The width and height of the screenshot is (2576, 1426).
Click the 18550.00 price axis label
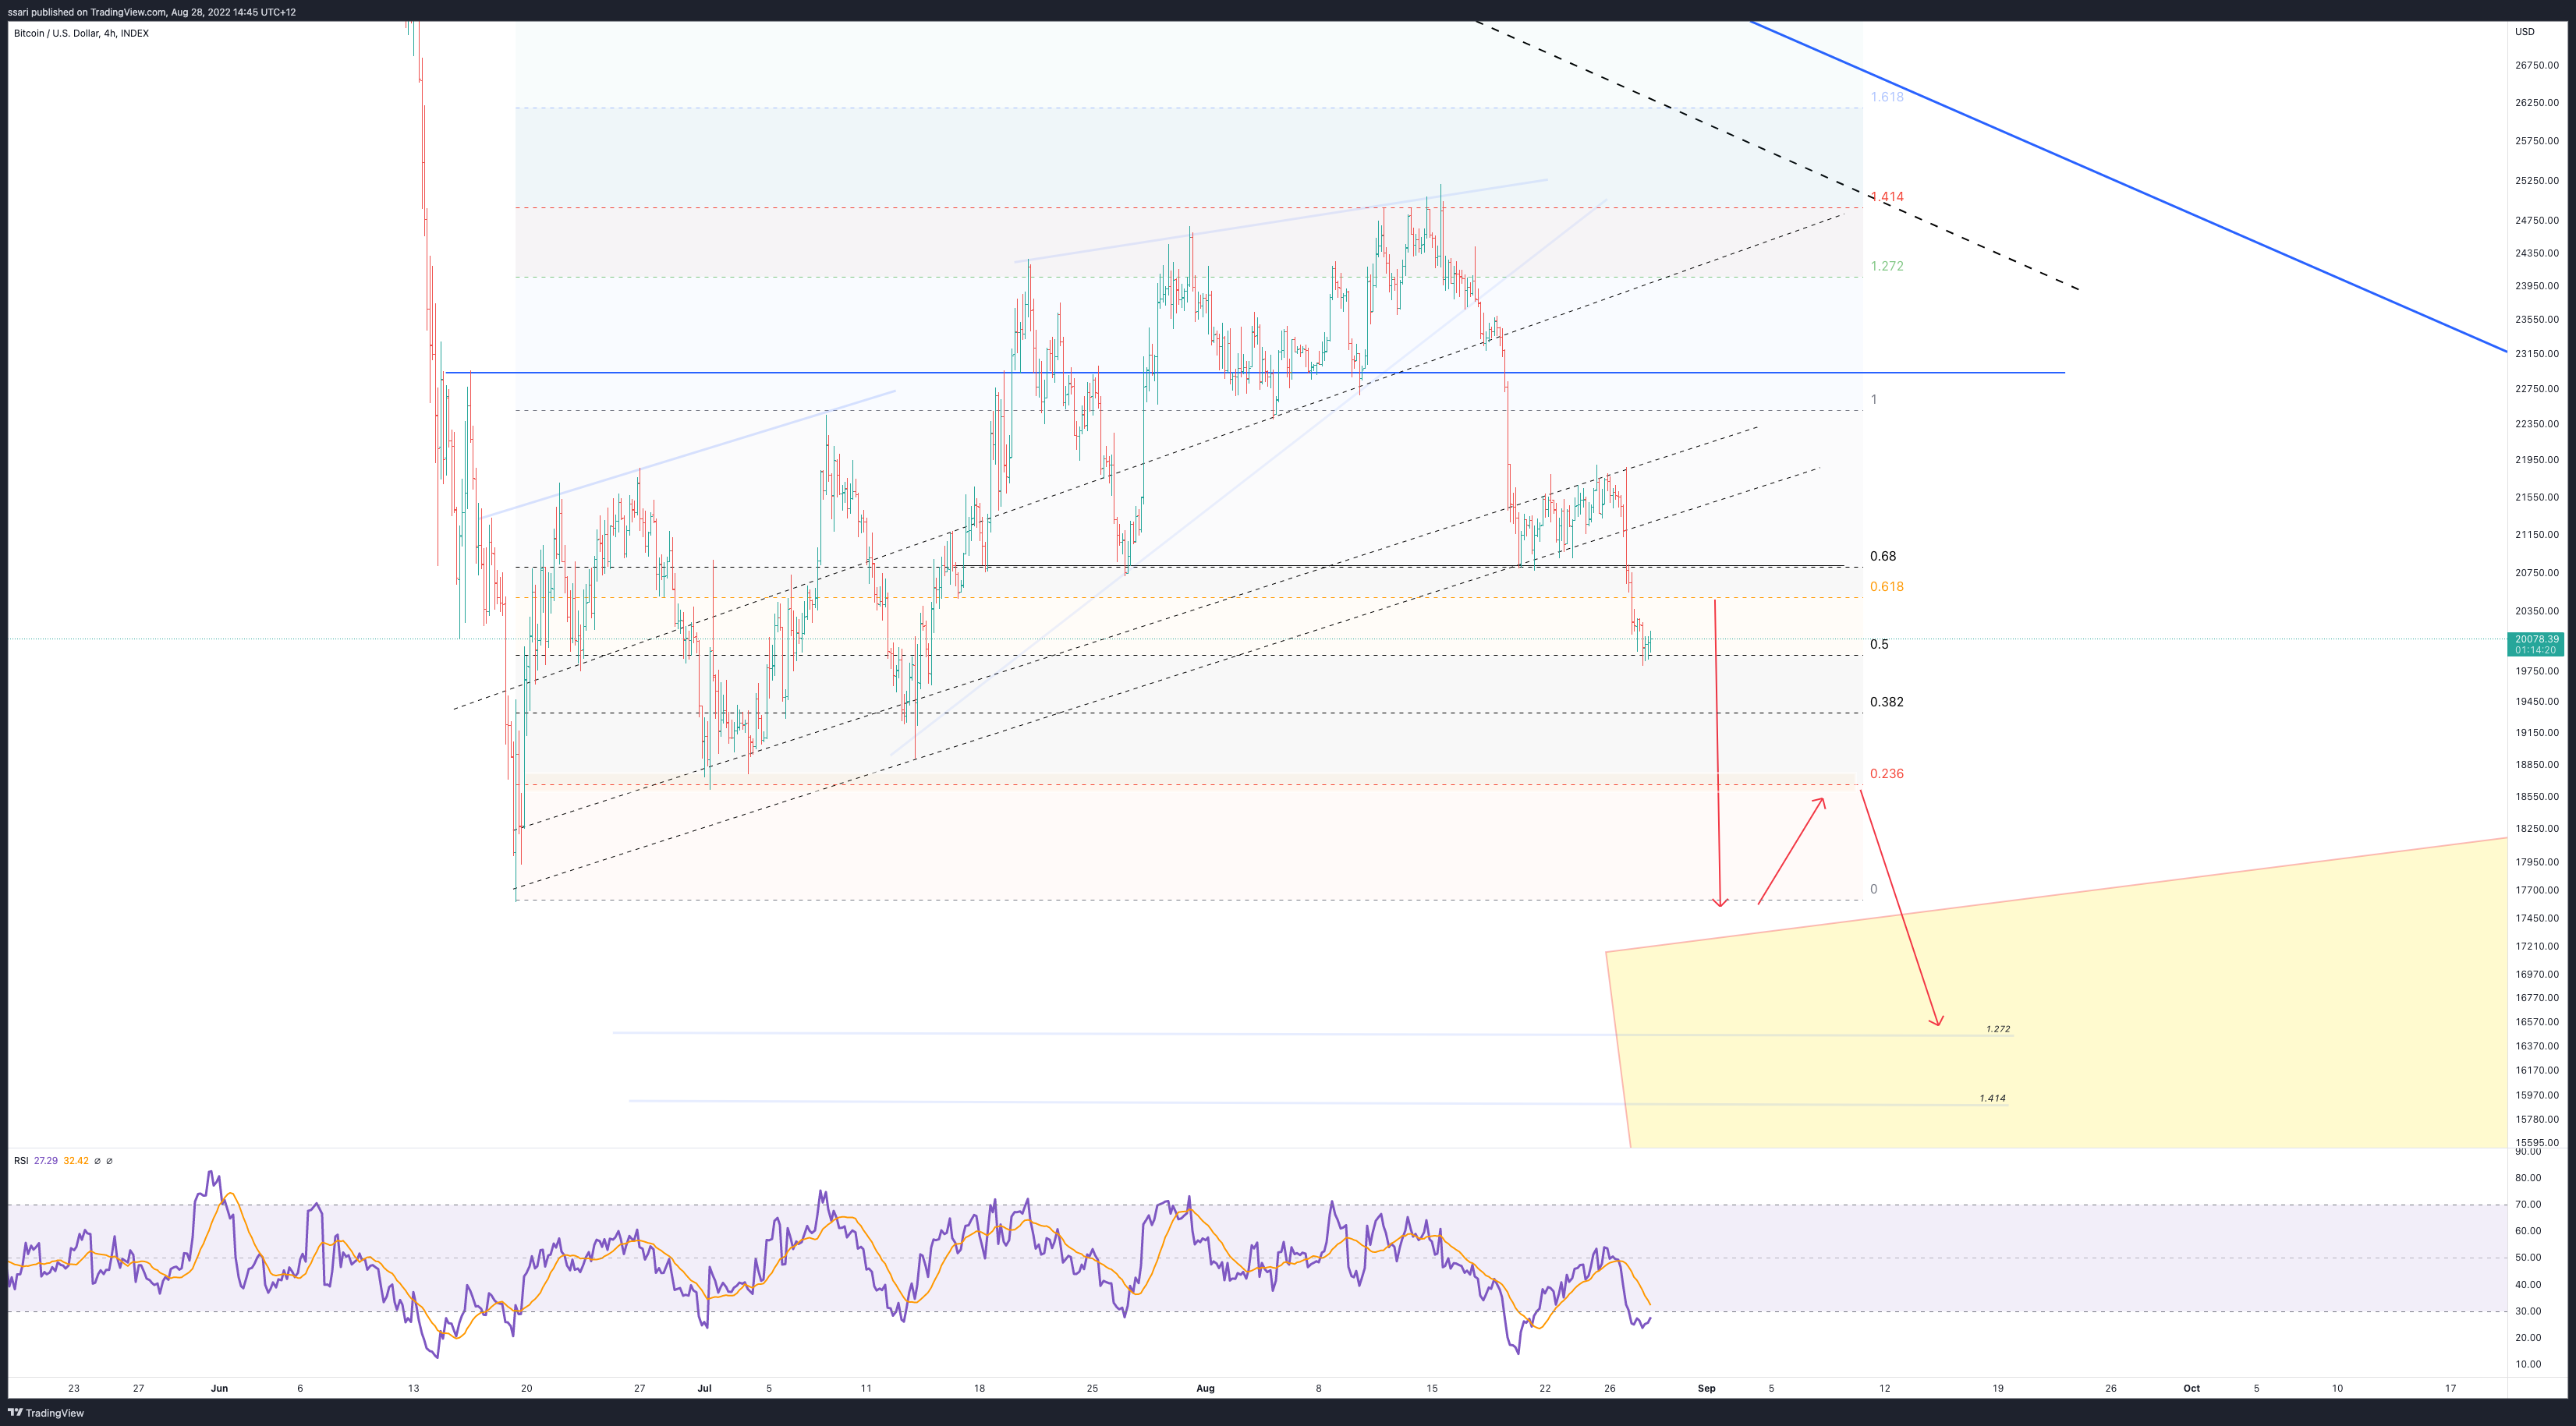tap(2537, 797)
